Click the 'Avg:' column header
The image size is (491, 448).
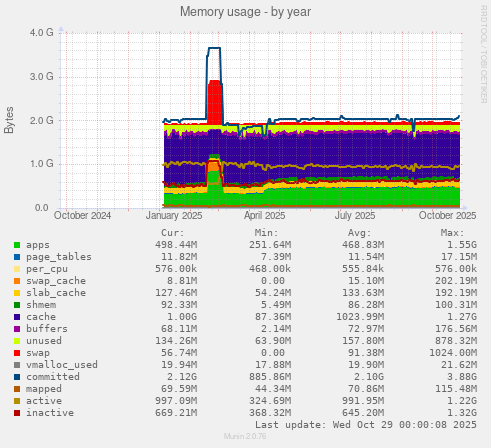click(360, 233)
